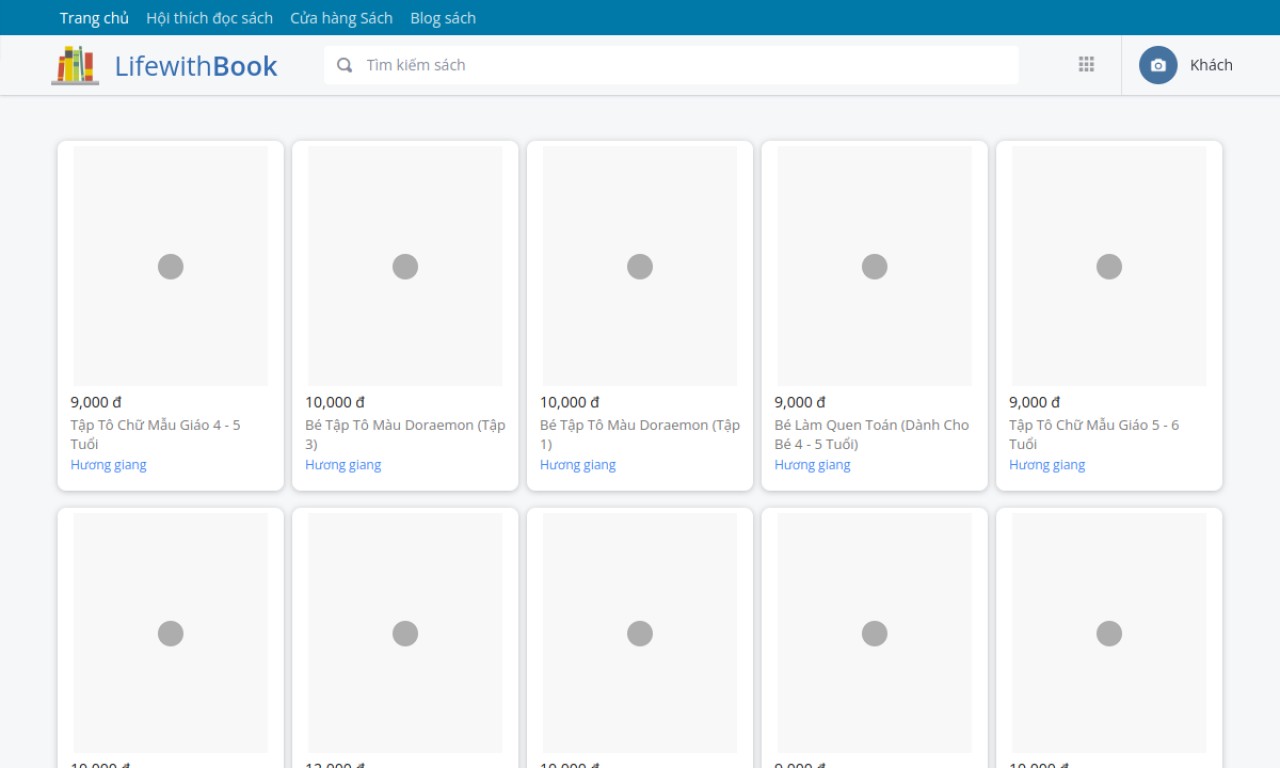Click Hương giang under Doraemon (Tập 3)
1280x768 pixels.
click(343, 465)
